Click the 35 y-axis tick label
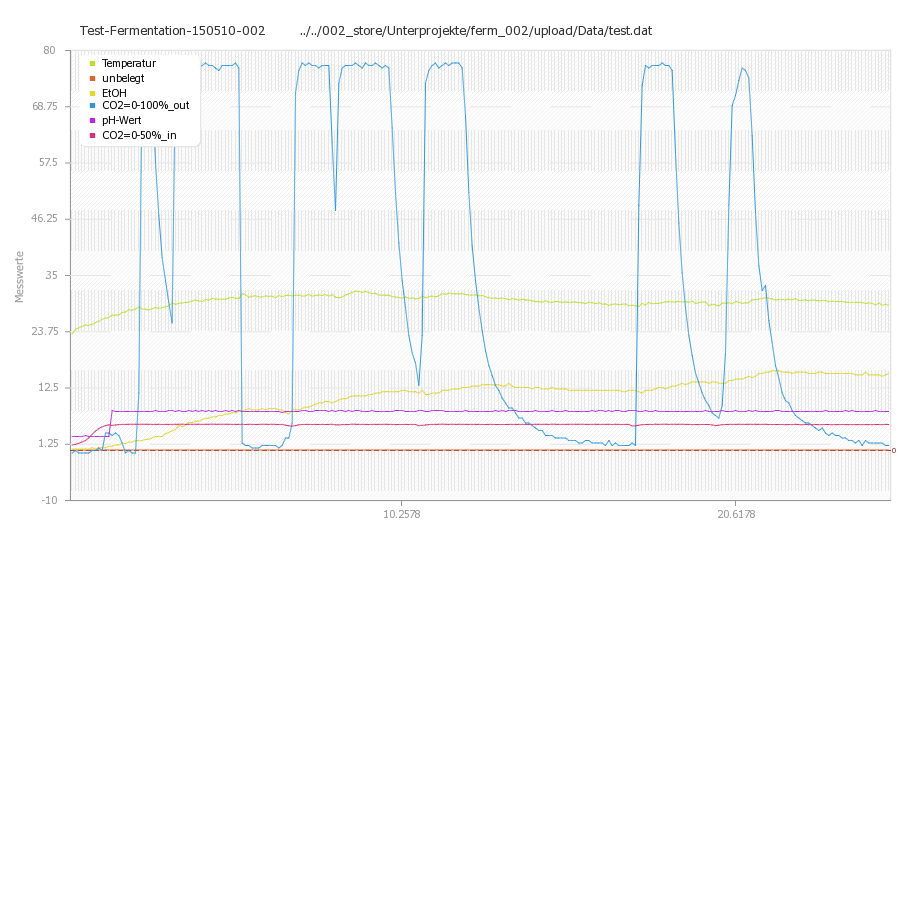 [49, 275]
